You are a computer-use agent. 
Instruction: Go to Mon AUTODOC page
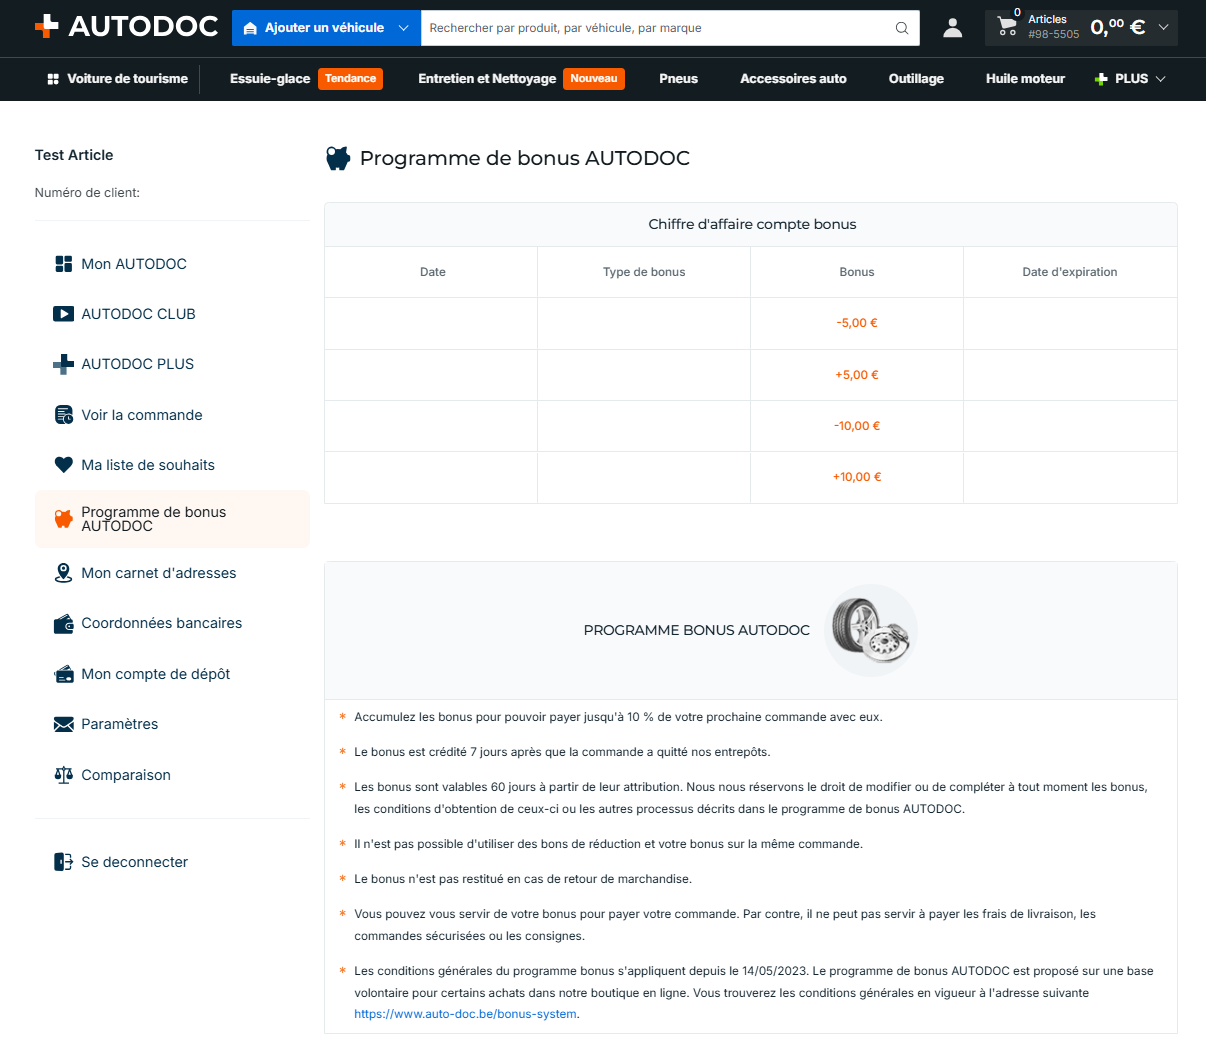pos(134,264)
